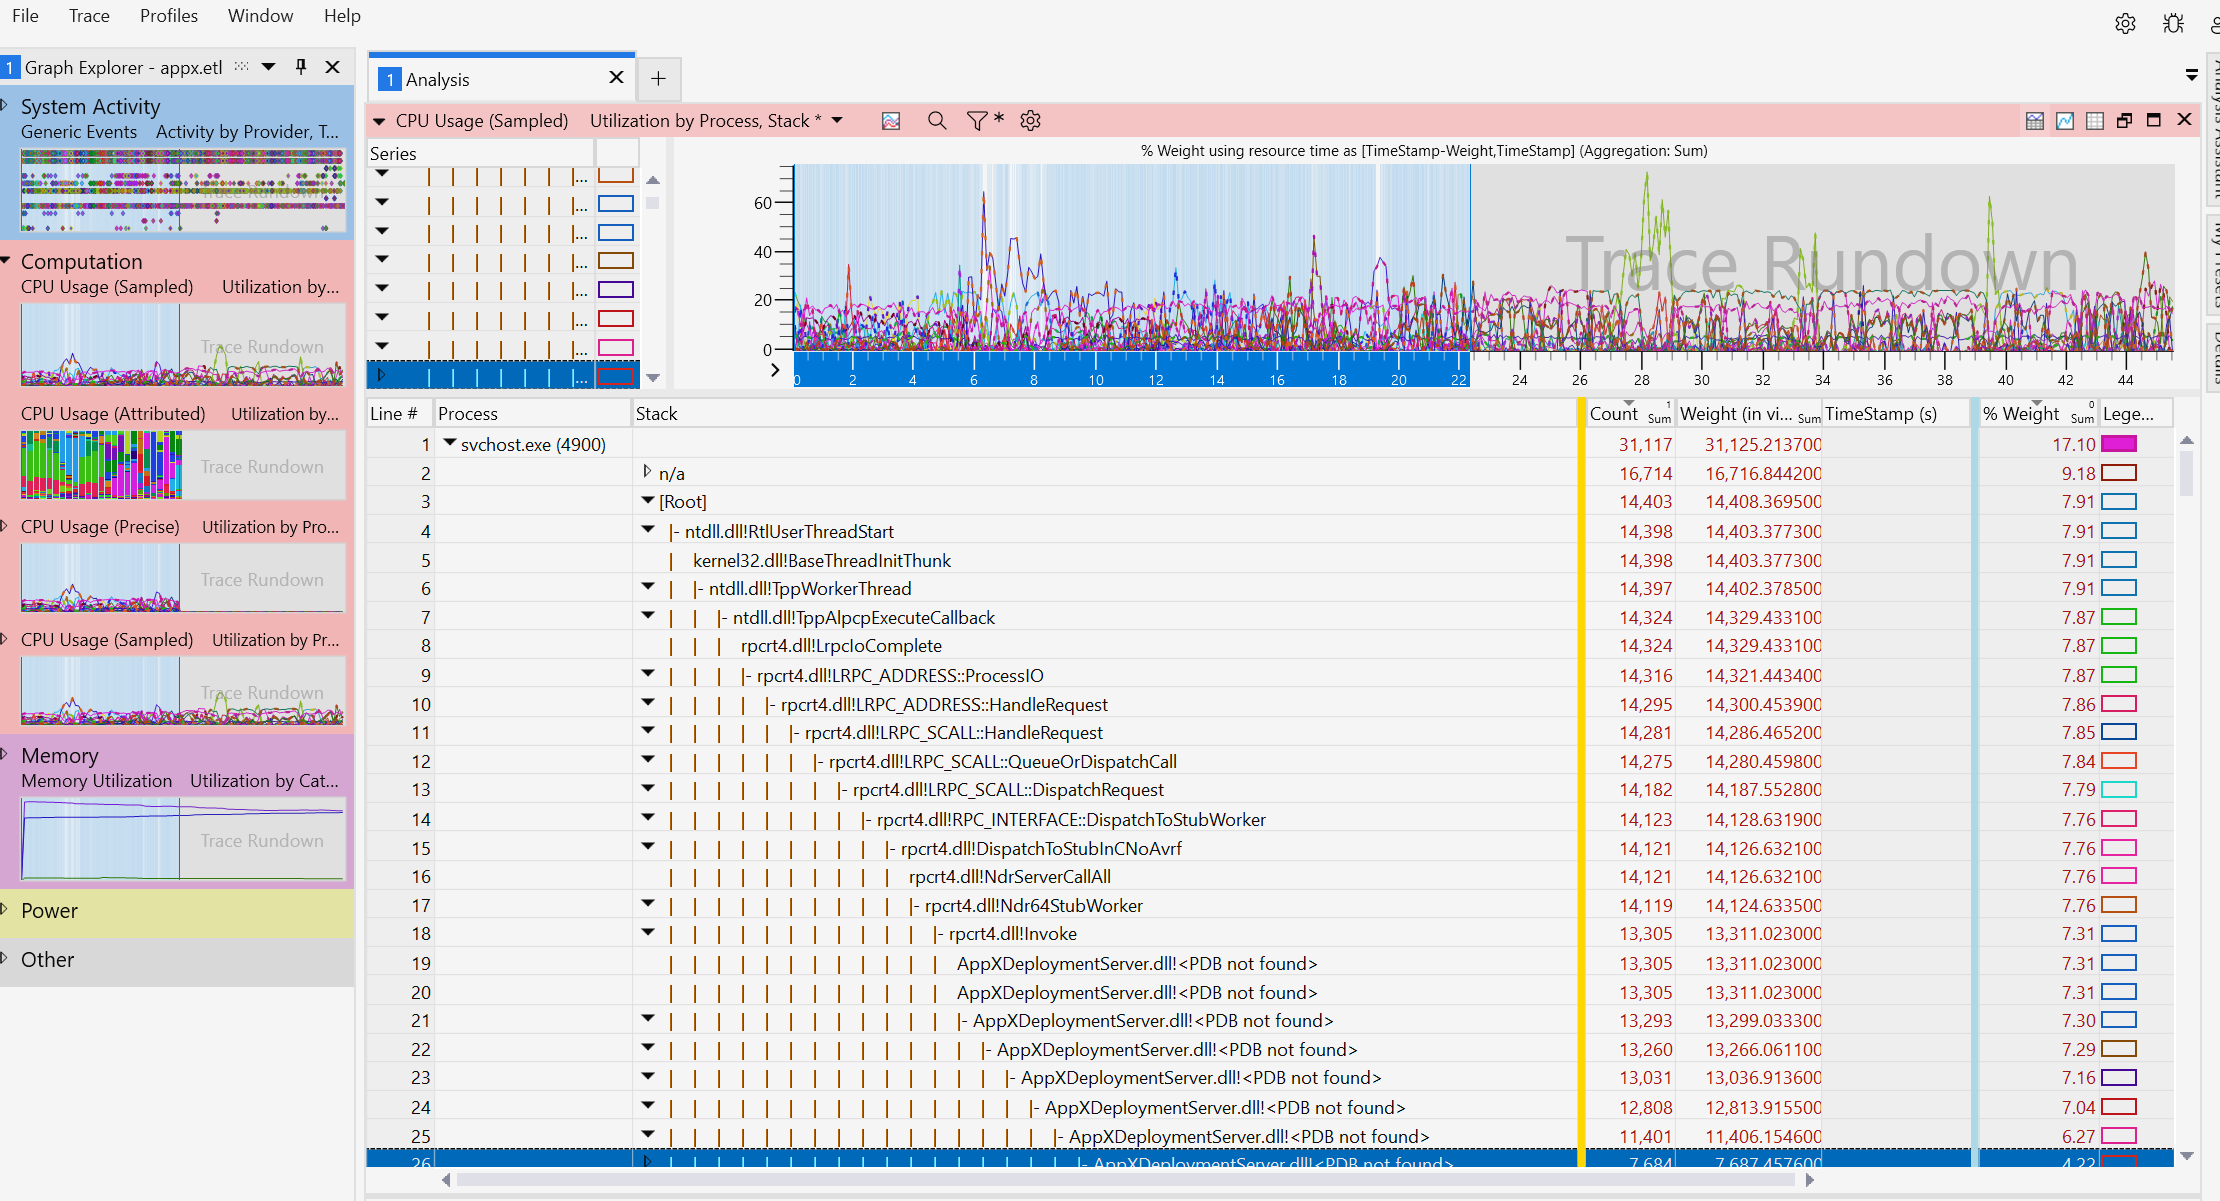The image size is (2220, 1201).
Task: Open the diagnostic console bug icon
Action: pos(2173,23)
